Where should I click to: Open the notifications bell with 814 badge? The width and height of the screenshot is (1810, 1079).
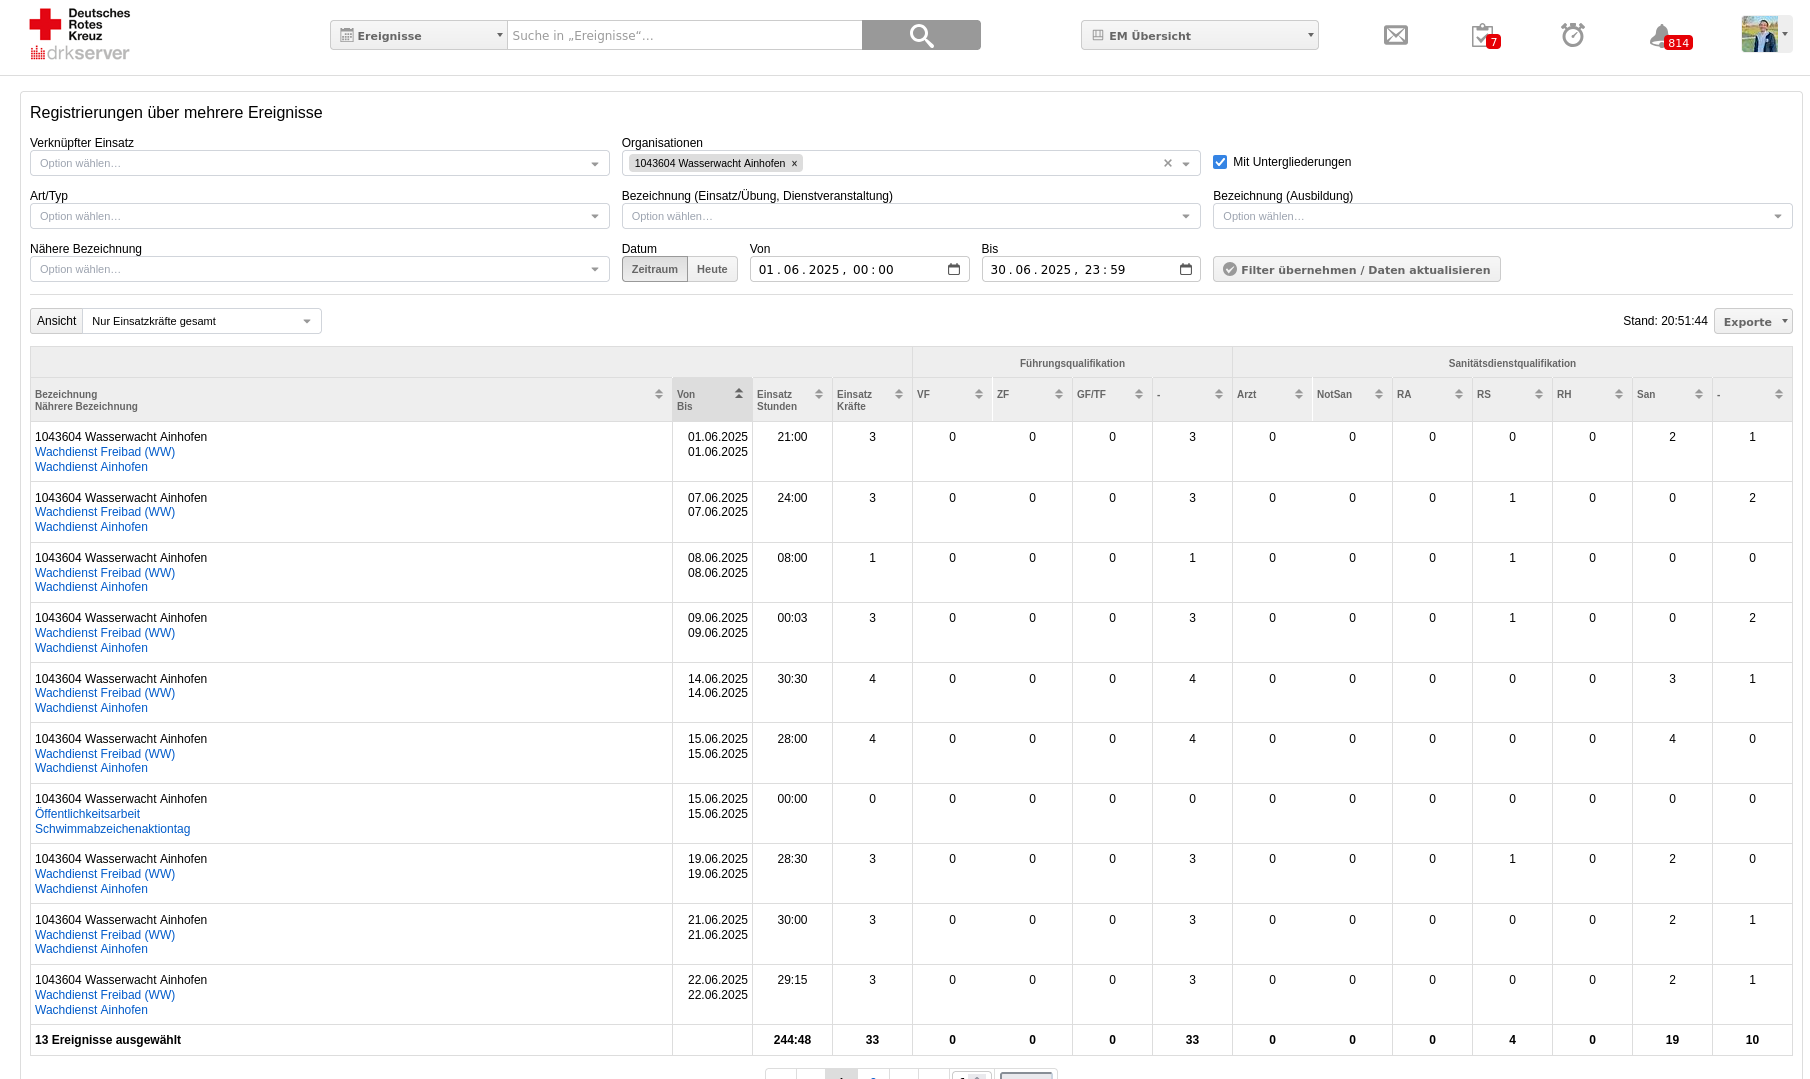click(1662, 37)
